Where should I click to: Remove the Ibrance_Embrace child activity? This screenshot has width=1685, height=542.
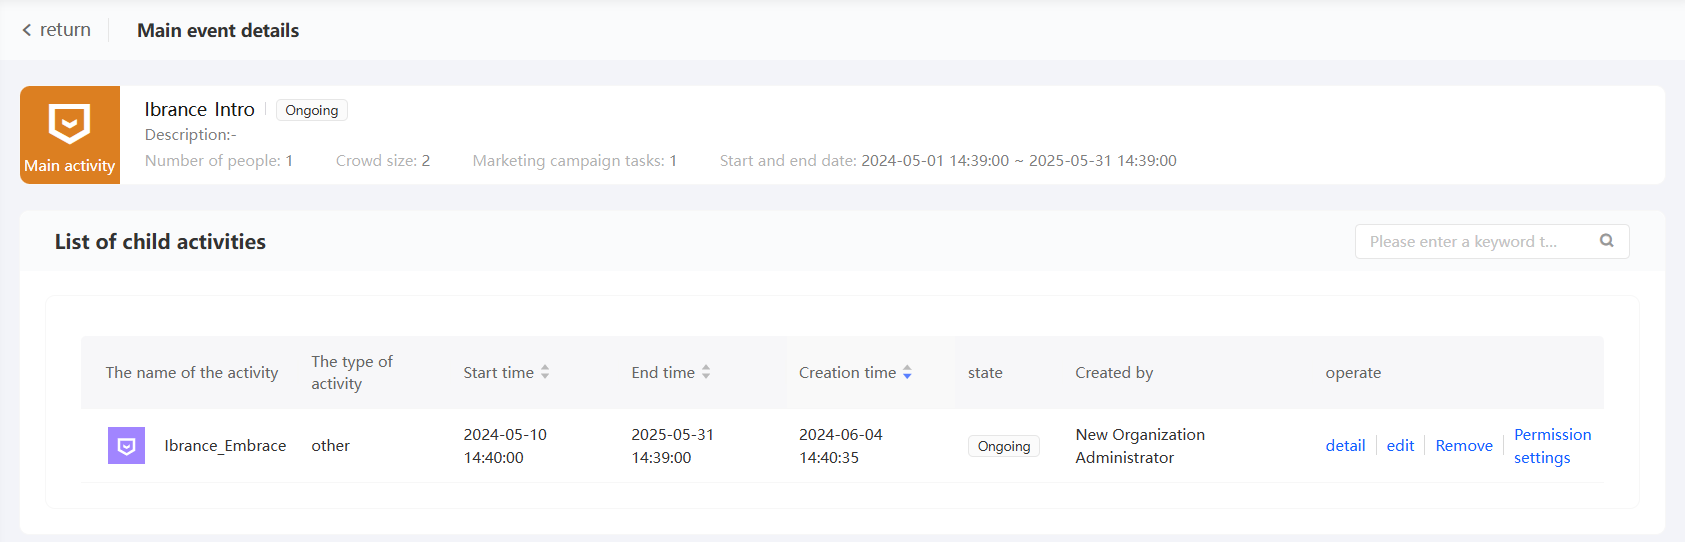pos(1464,446)
